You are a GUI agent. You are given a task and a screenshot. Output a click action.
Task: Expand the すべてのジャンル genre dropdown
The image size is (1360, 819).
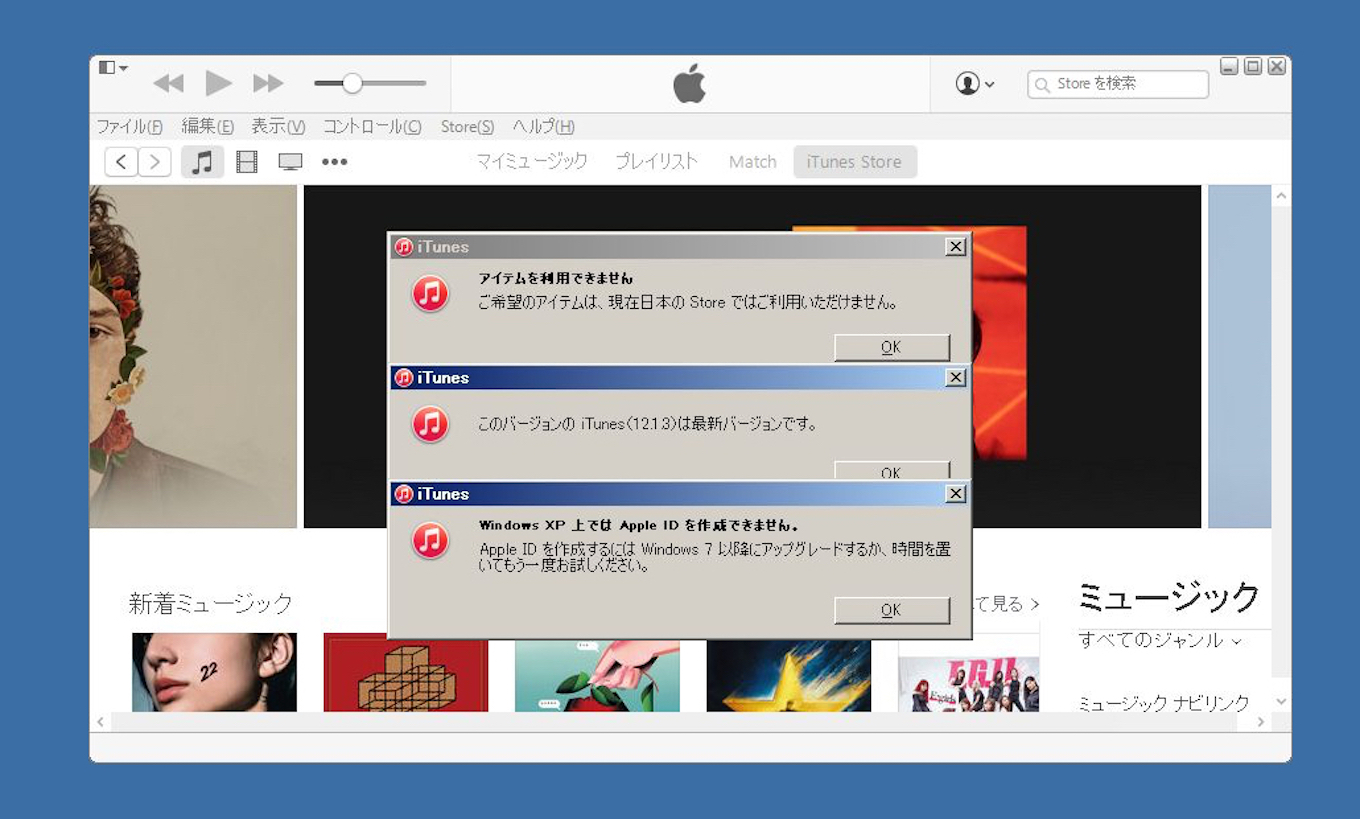tap(1160, 640)
